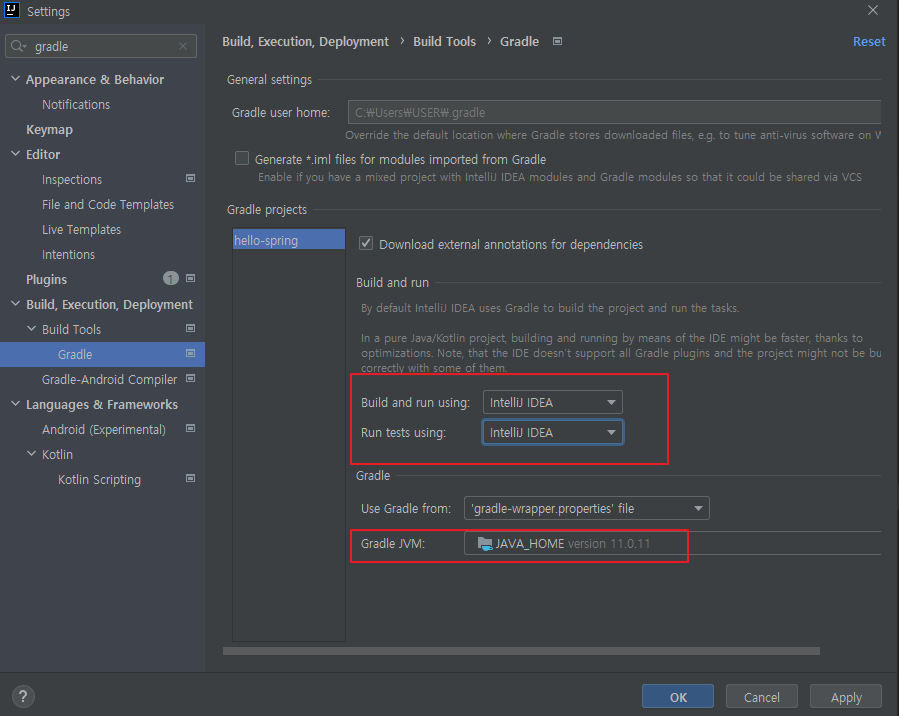Clear the gradle search text with X icon
The image size is (899, 716).
click(x=183, y=46)
